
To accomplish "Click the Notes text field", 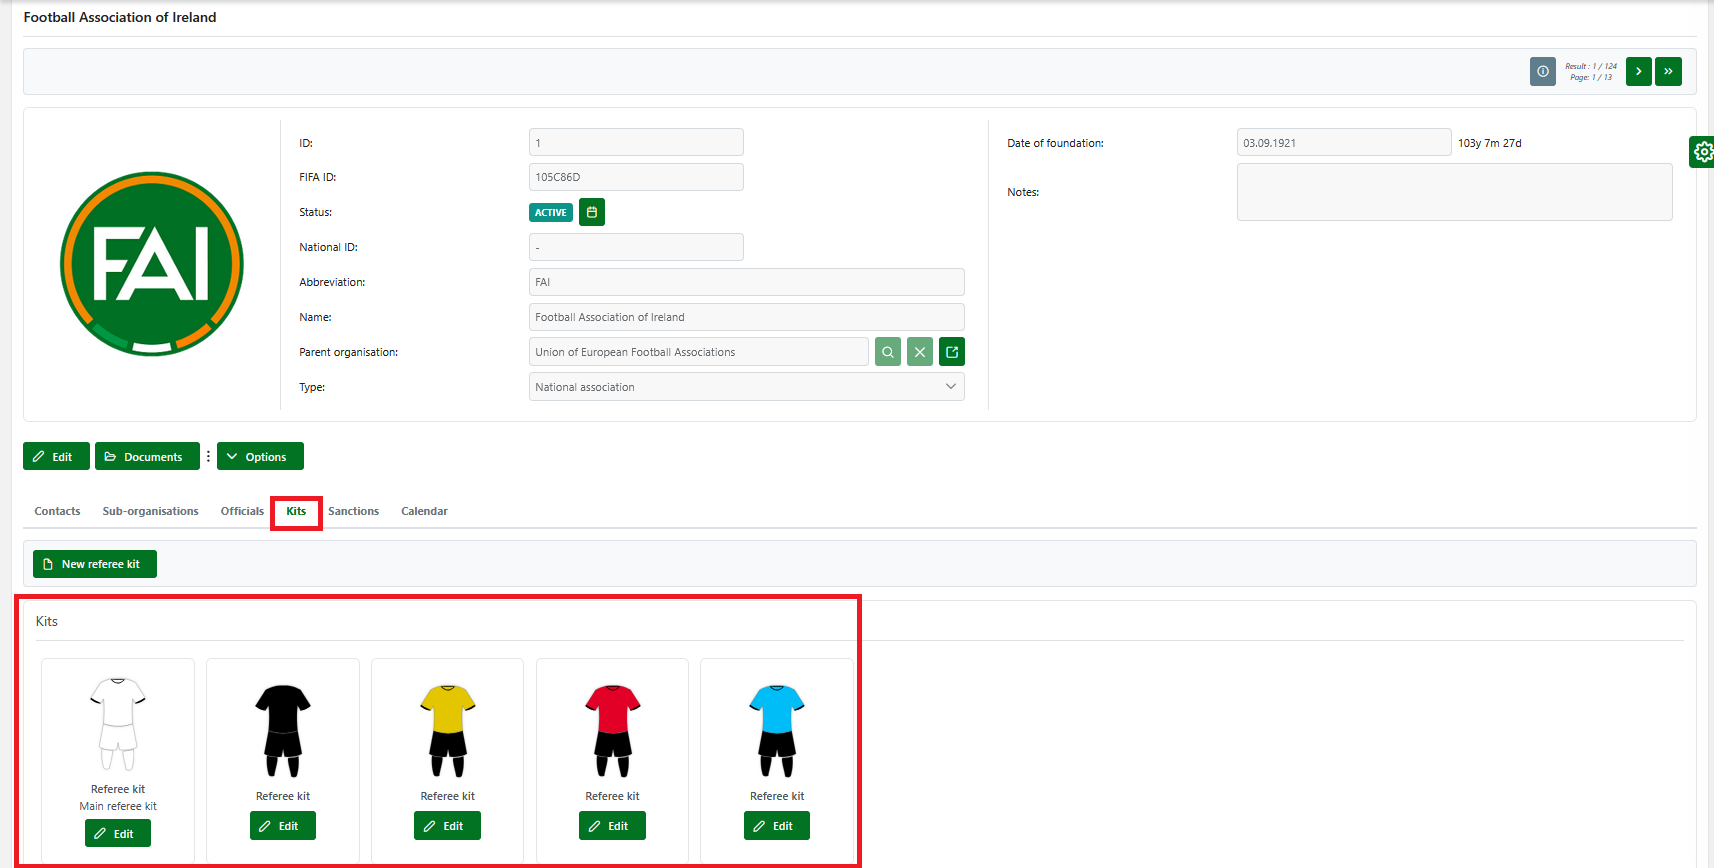I will point(1454,192).
